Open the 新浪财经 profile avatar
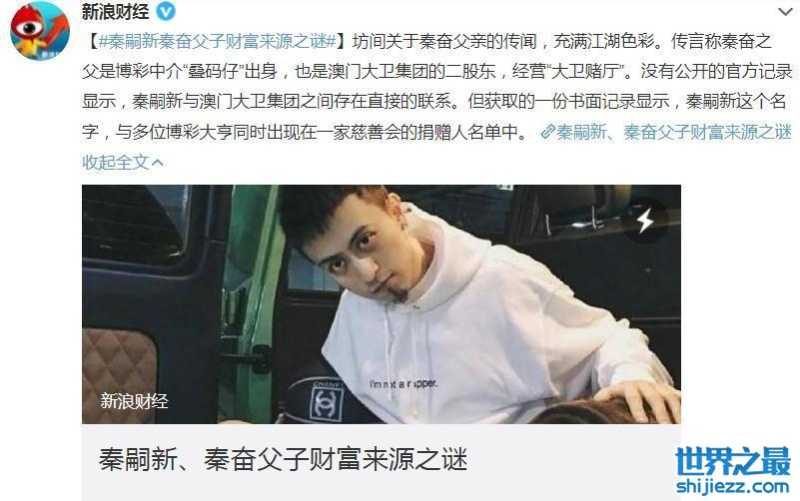This screenshot has width=800, height=501. pyautogui.click(x=40, y=30)
